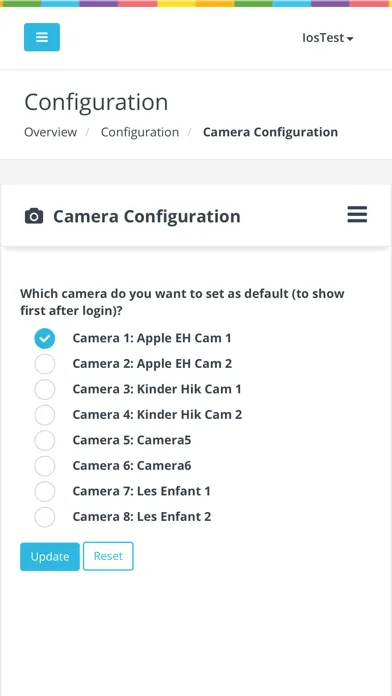Click the Update button

[x=50, y=557]
